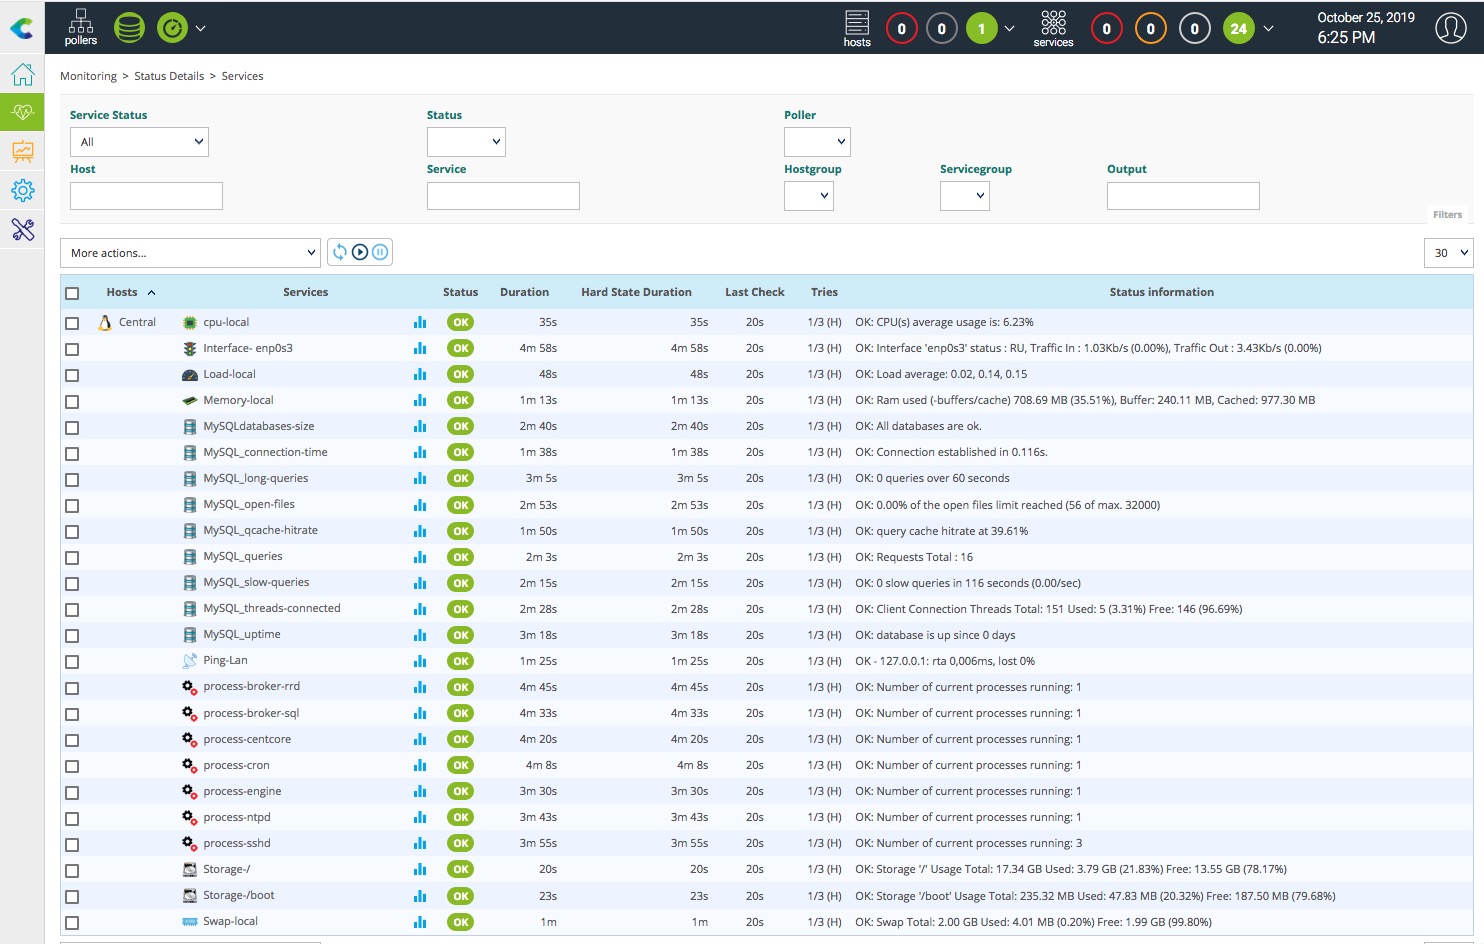
Task: Check the box for Load-local service
Action: click(x=72, y=375)
